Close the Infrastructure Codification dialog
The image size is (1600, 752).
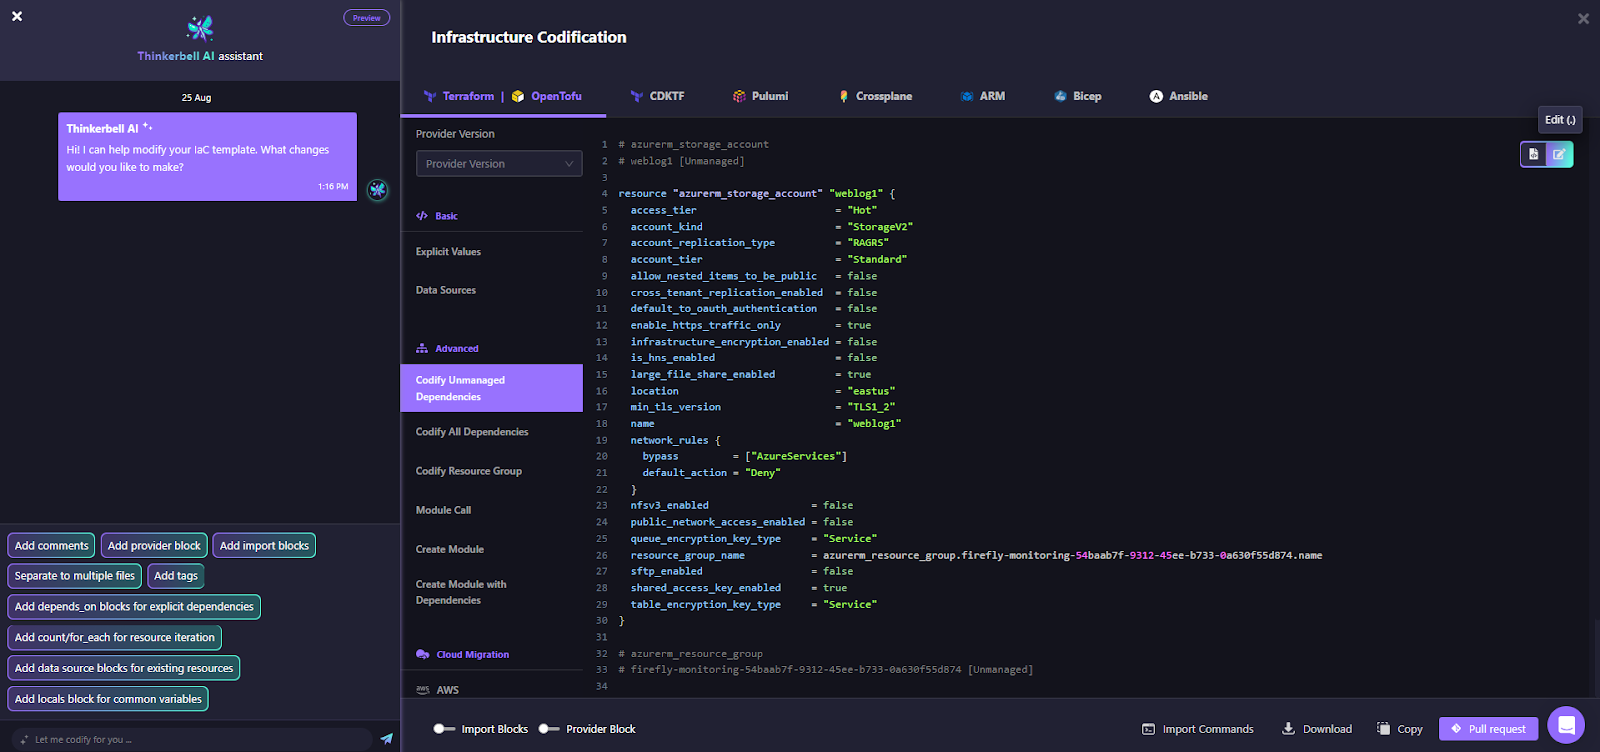(x=1583, y=18)
